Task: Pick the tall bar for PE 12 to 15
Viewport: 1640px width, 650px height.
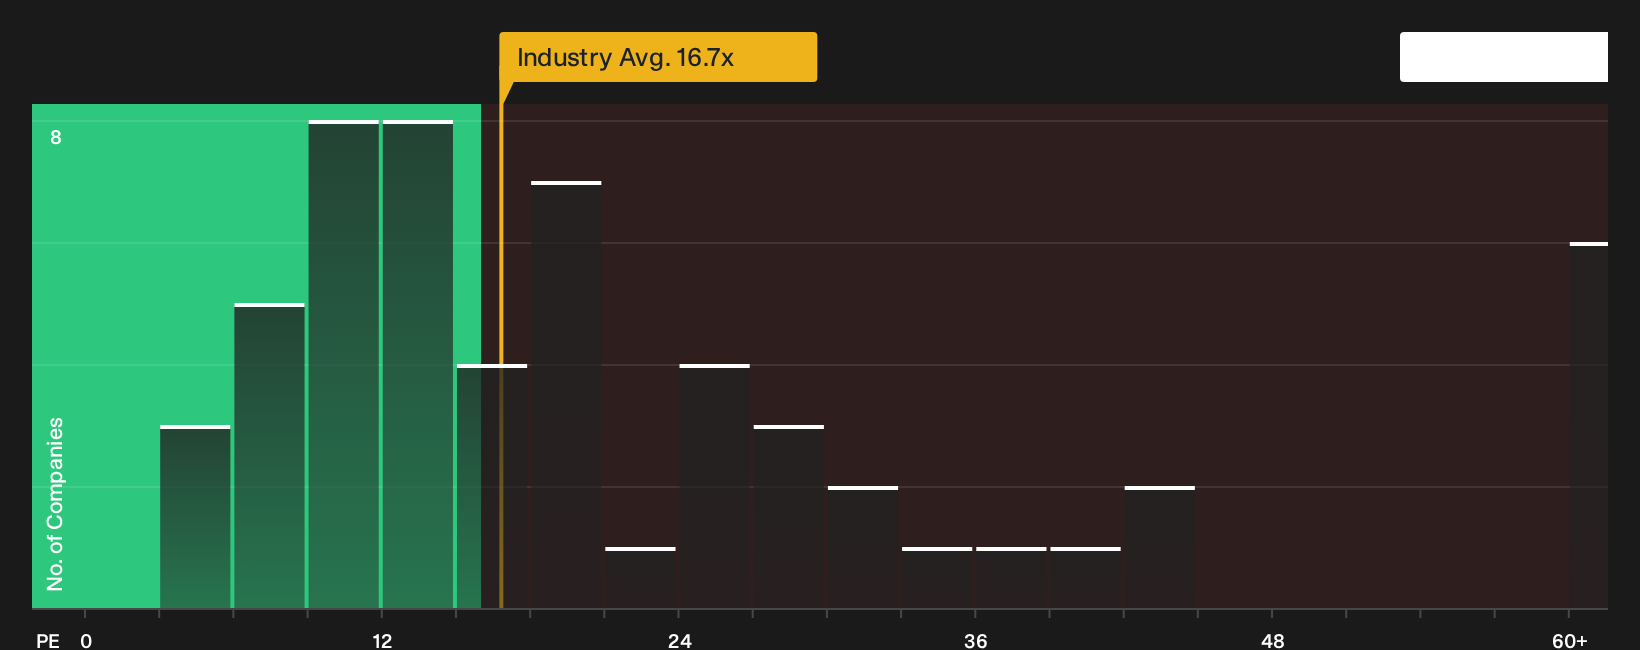Action: pos(418,364)
